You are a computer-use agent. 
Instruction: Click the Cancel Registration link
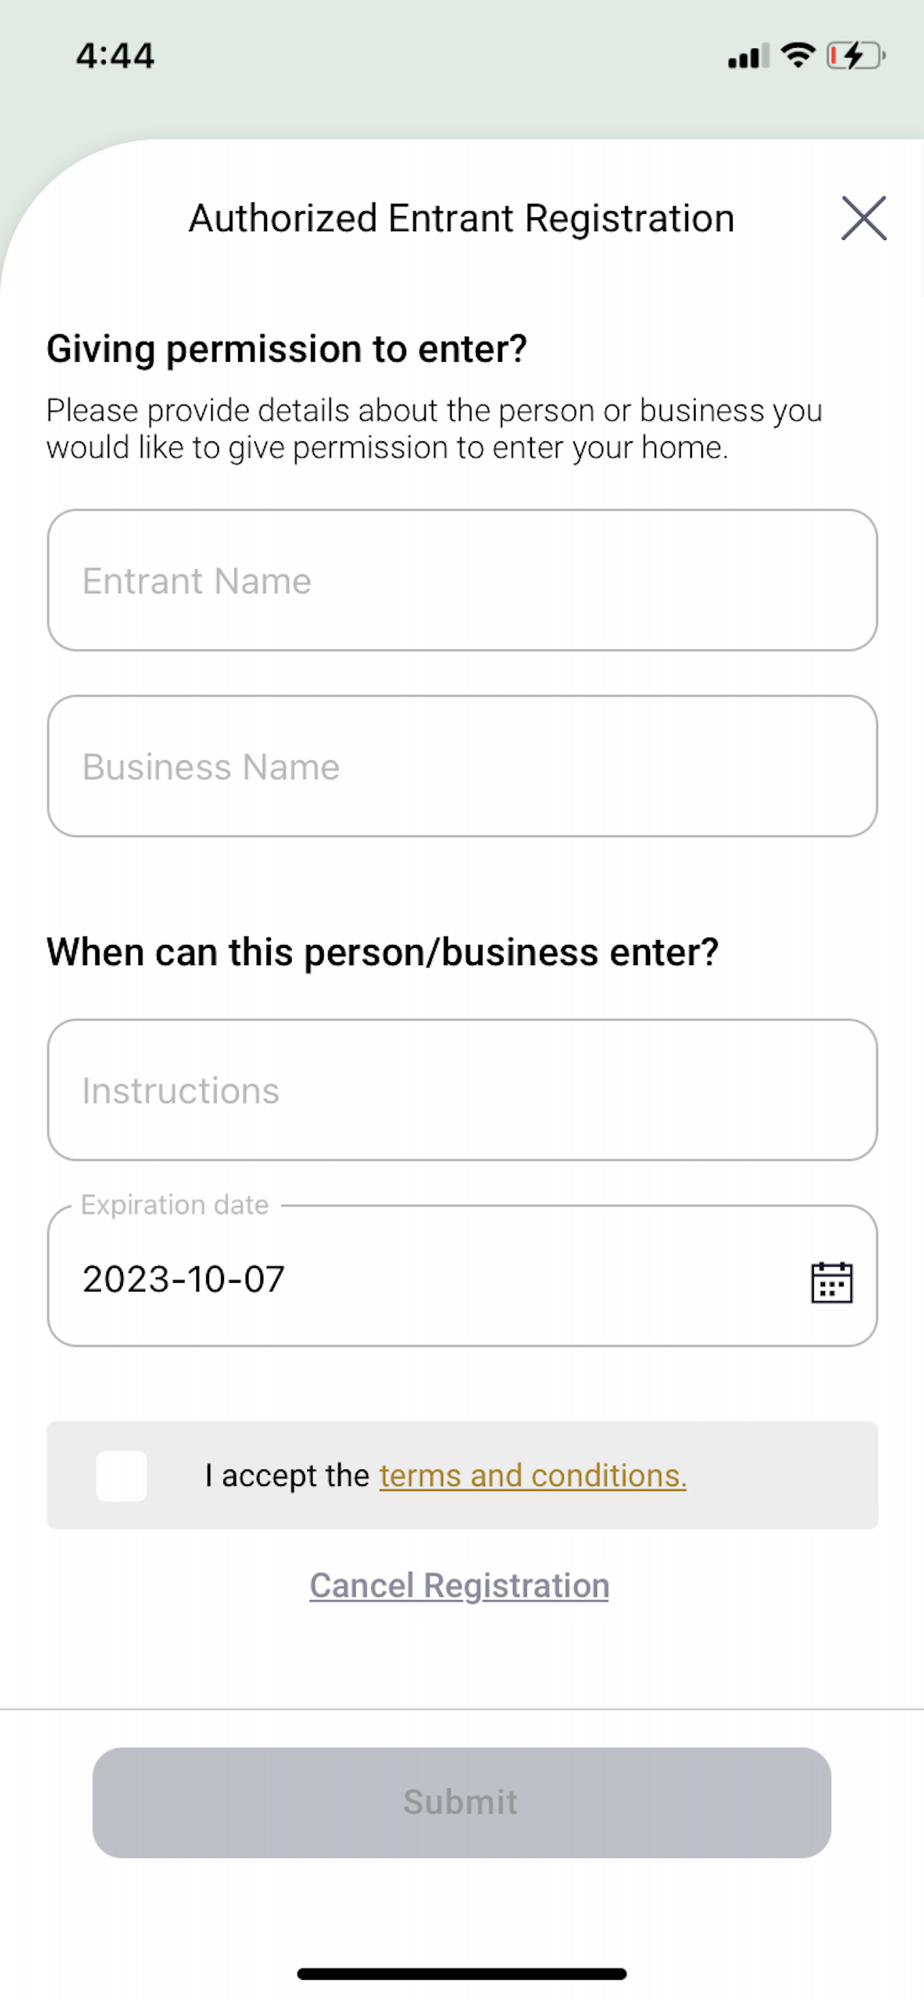459,1586
